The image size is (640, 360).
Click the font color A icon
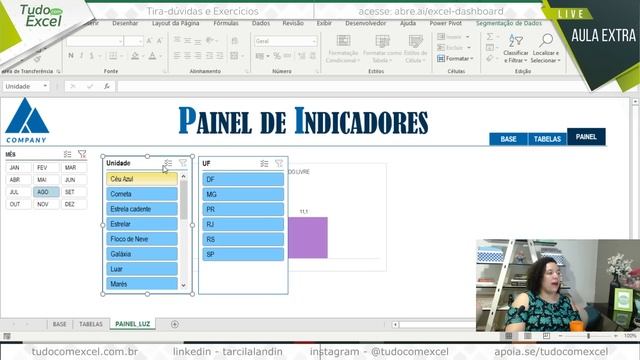pos(152,56)
